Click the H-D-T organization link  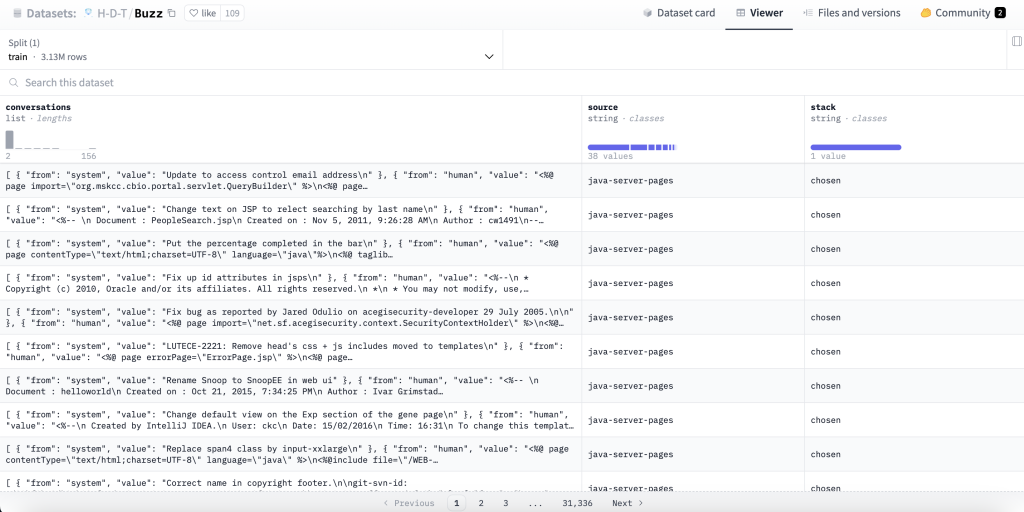click(112, 13)
